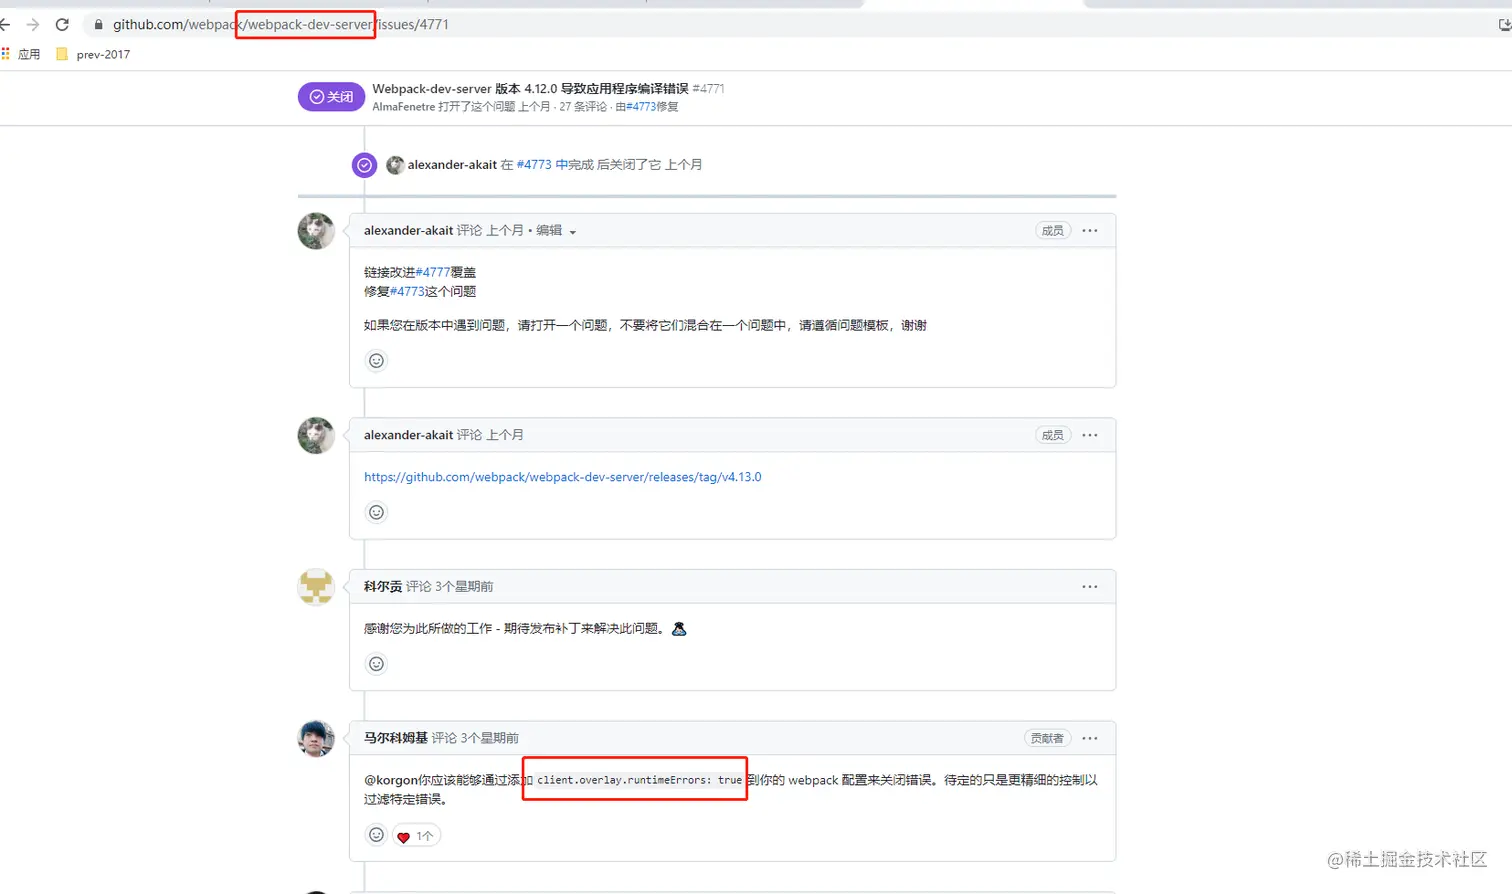Open the kebab menu on 马尔科姆基's comment
Image resolution: width=1512 pixels, height=894 pixels.
[1089, 738]
